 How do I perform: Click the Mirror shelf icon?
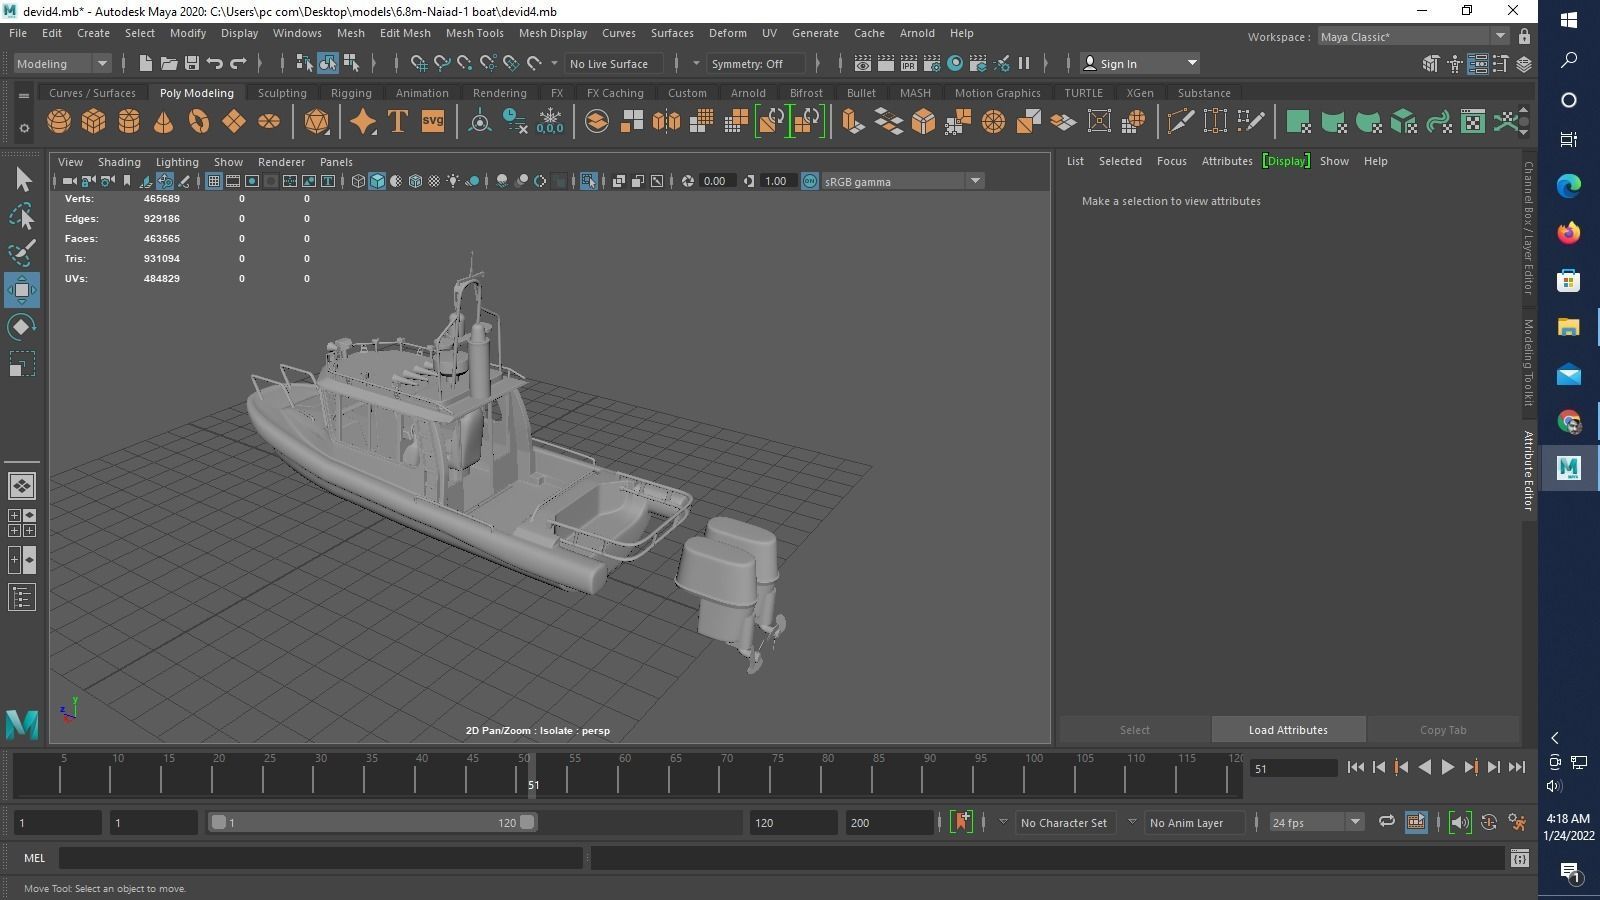pos(666,122)
